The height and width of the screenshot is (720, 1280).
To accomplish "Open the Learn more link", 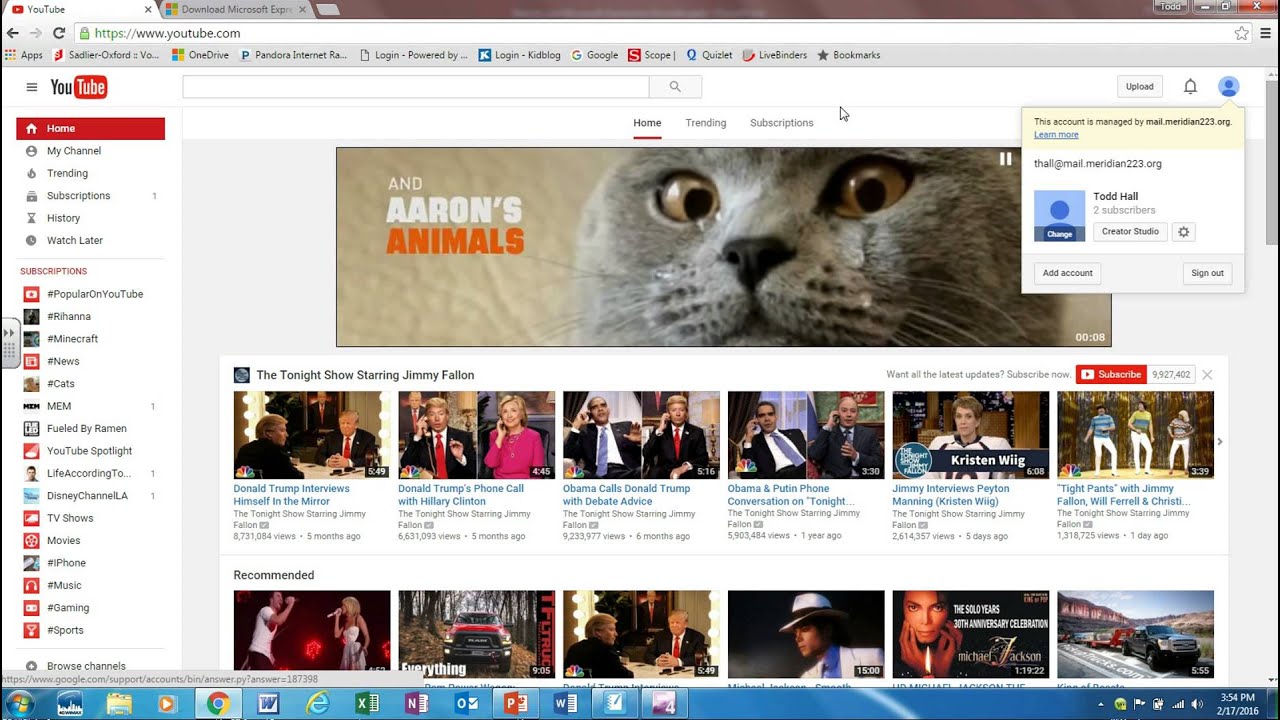I will [1056, 135].
